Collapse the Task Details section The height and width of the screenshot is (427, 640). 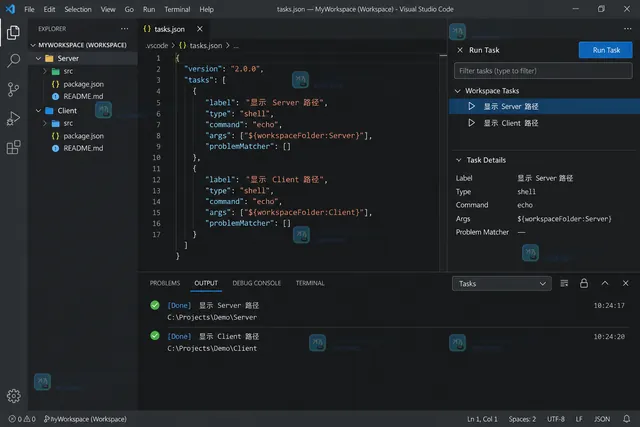pos(458,160)
